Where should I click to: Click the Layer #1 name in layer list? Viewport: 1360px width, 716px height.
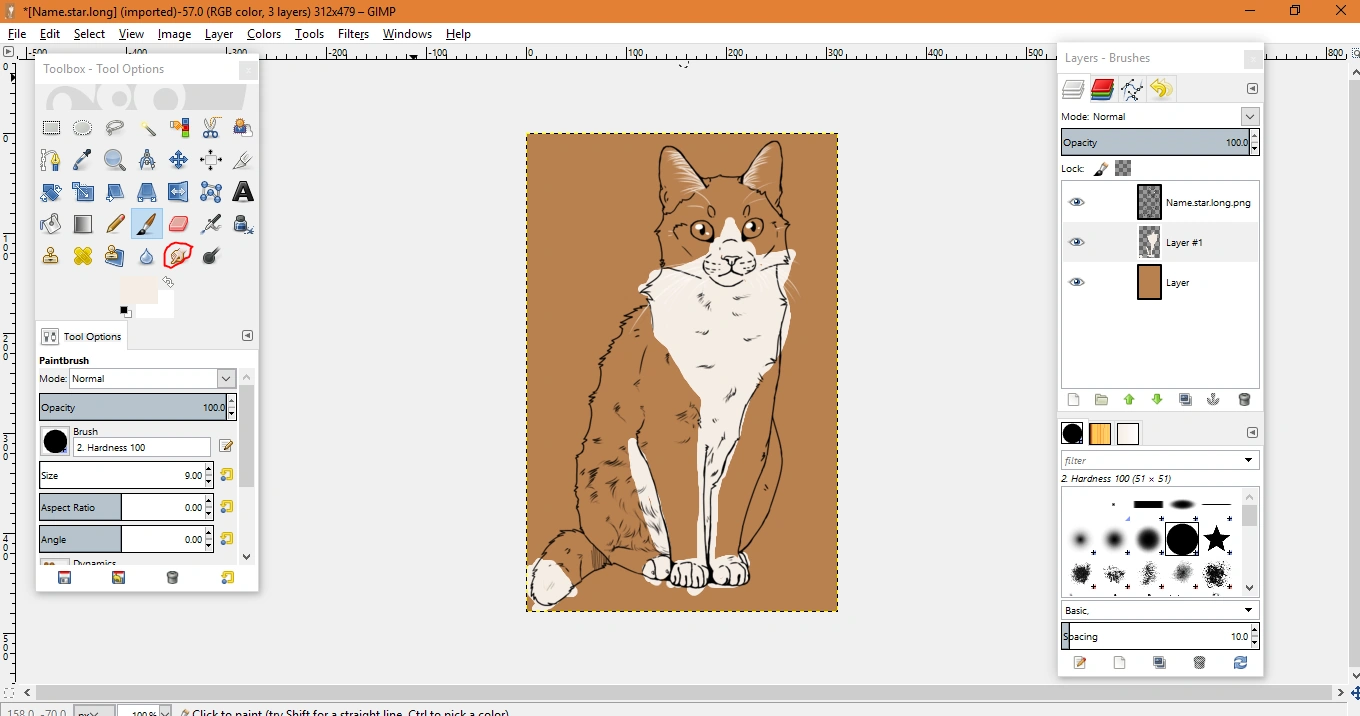pos(1184,242)
